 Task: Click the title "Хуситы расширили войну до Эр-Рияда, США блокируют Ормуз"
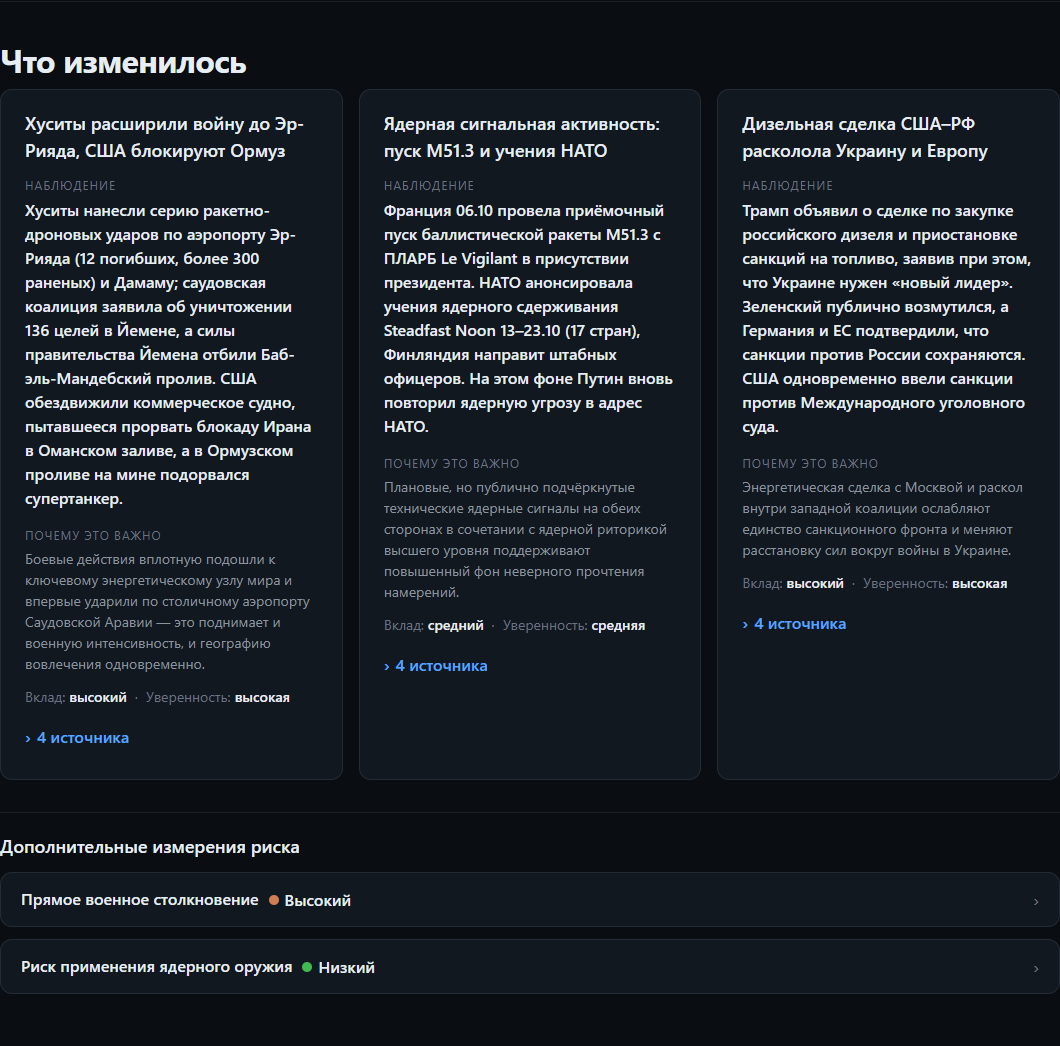coord(164,137)
